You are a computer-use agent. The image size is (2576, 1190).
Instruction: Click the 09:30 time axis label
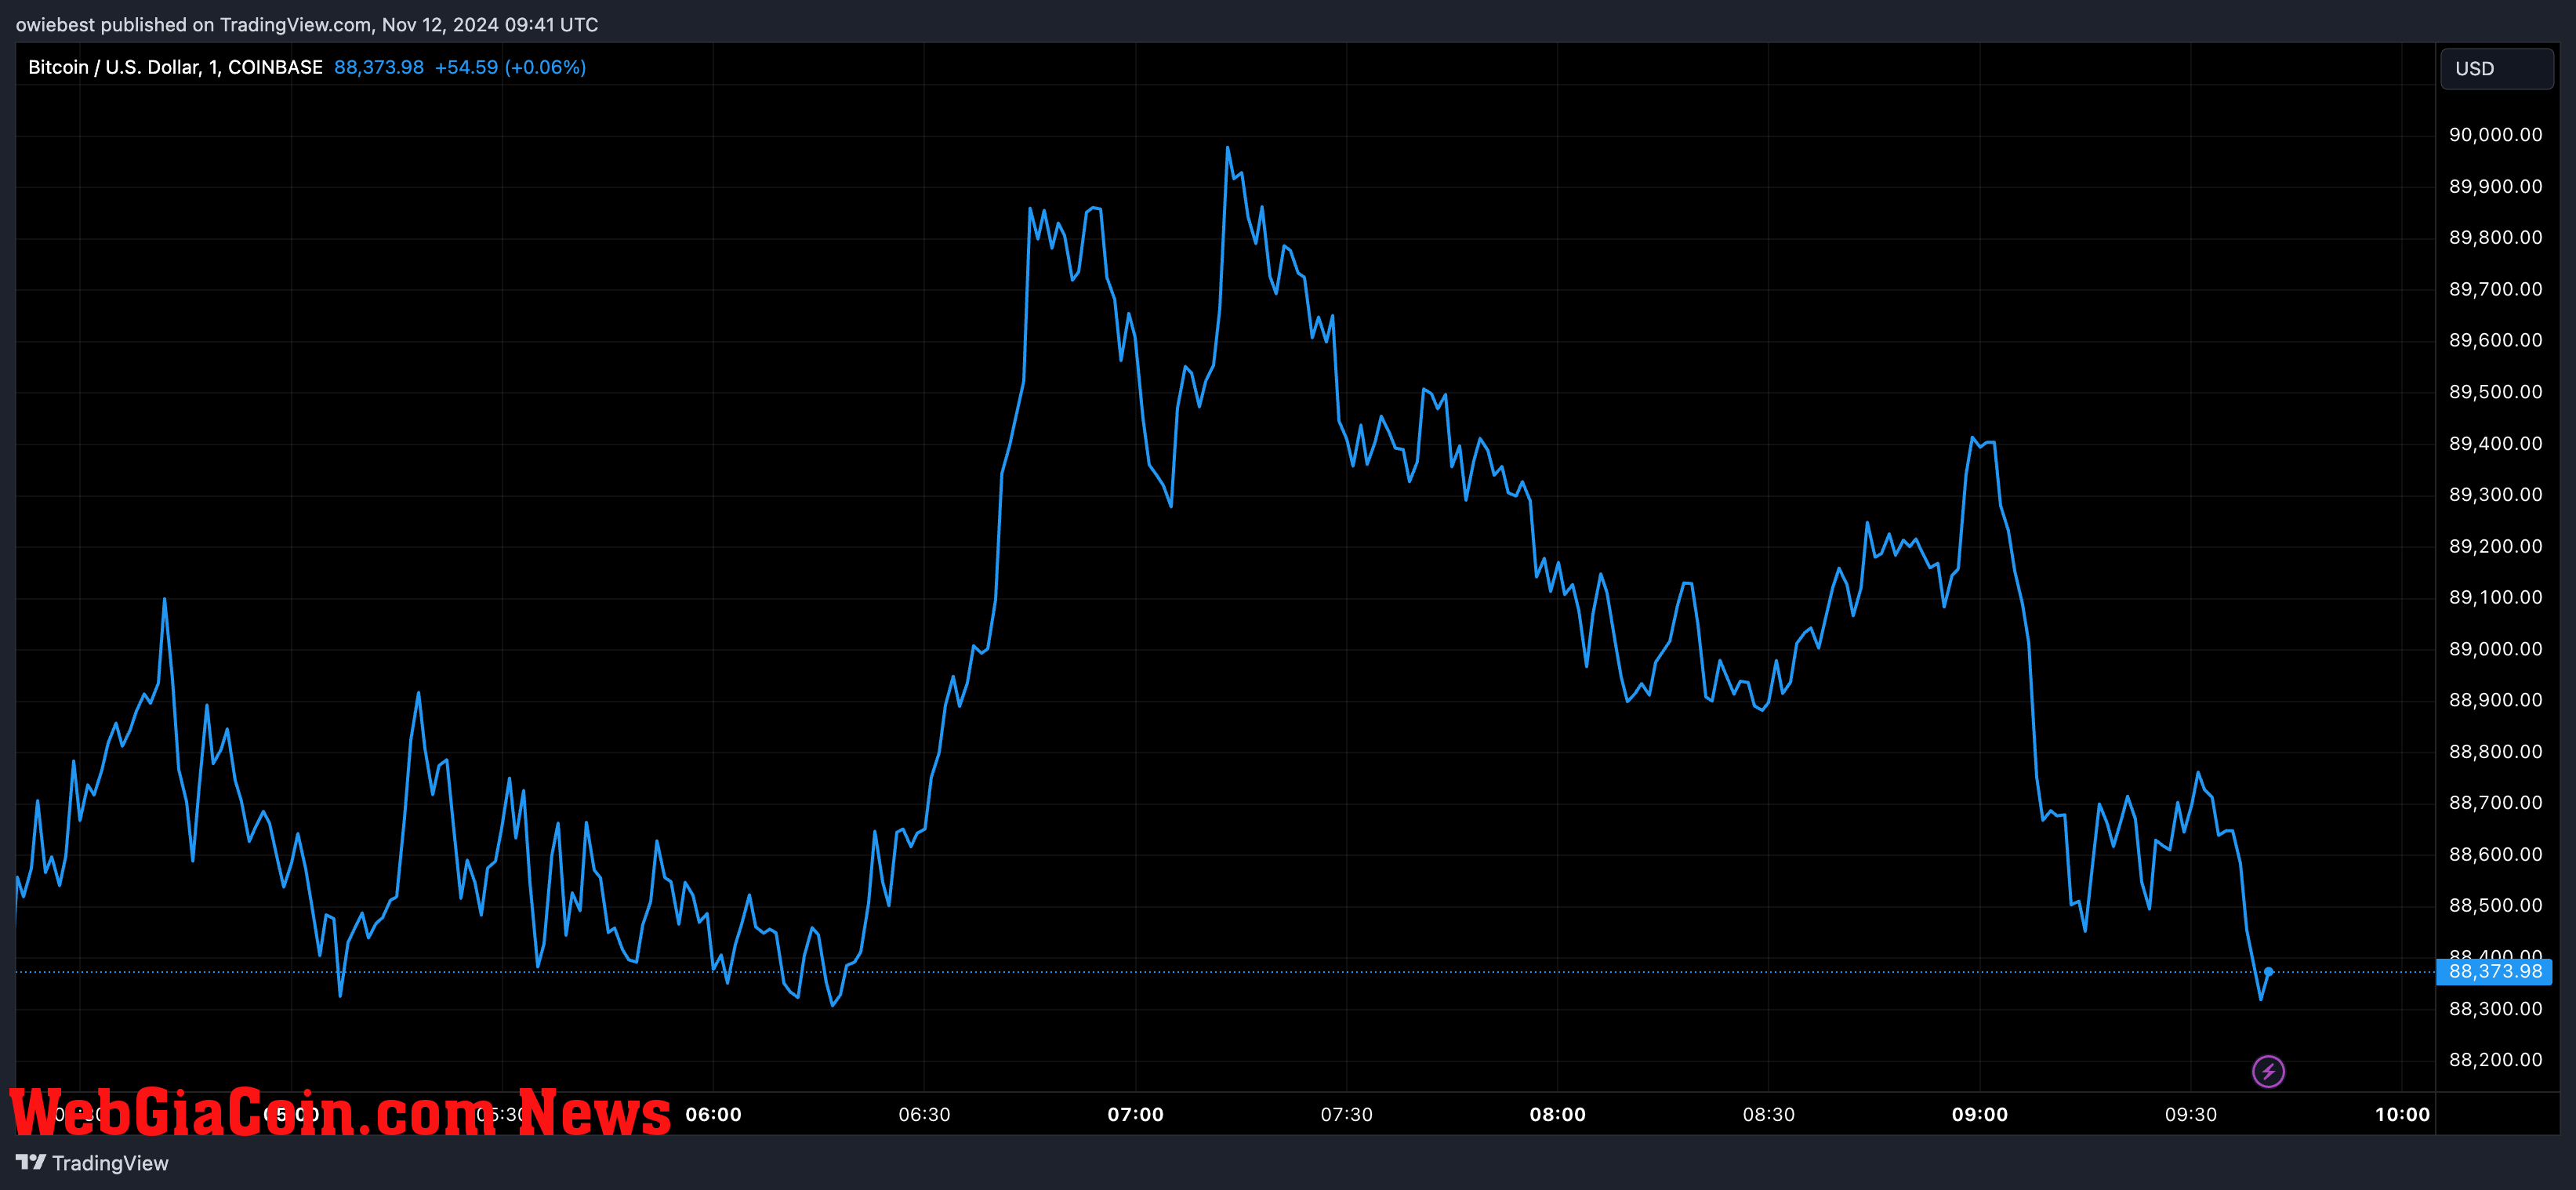pos(2190,1115)
